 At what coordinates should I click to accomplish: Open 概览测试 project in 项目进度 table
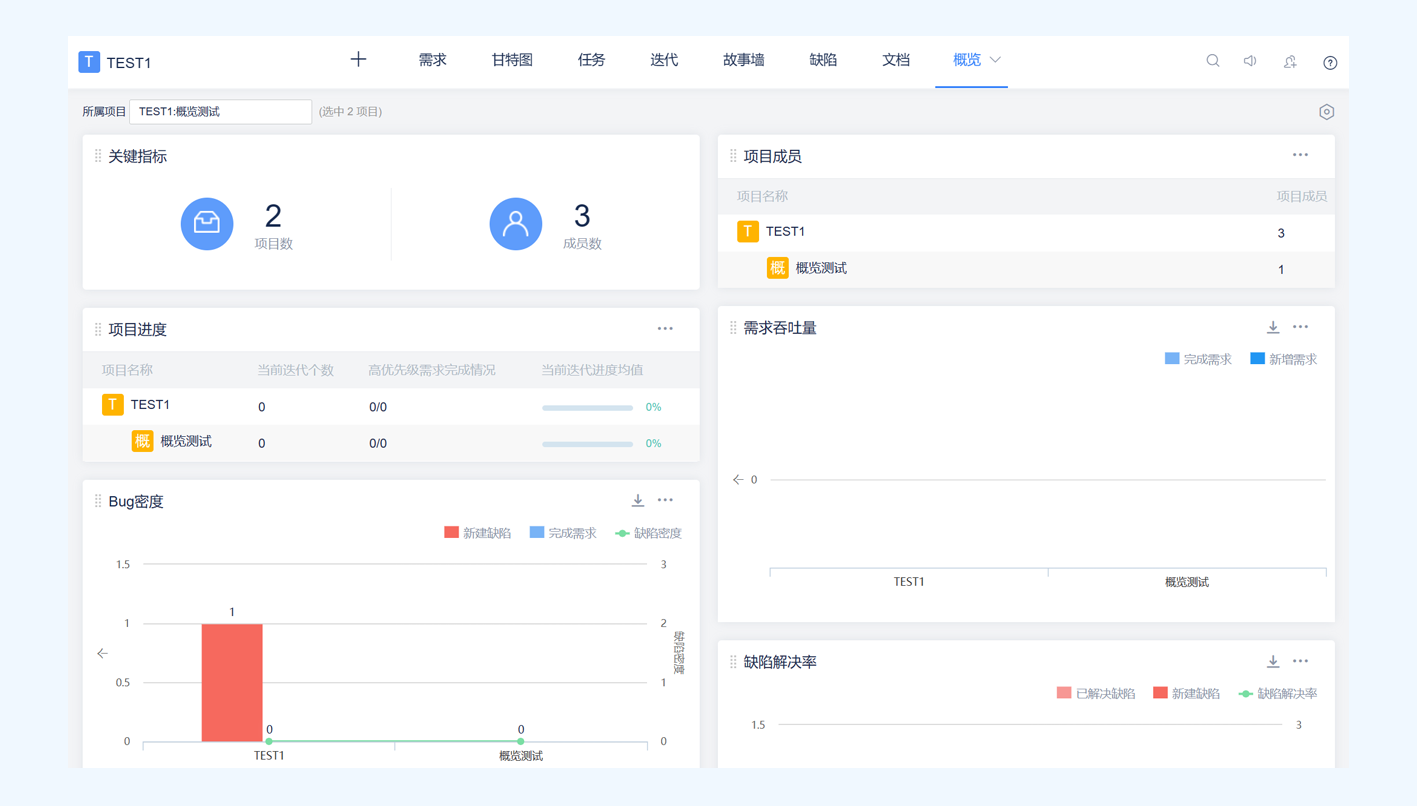click(186, 441)
